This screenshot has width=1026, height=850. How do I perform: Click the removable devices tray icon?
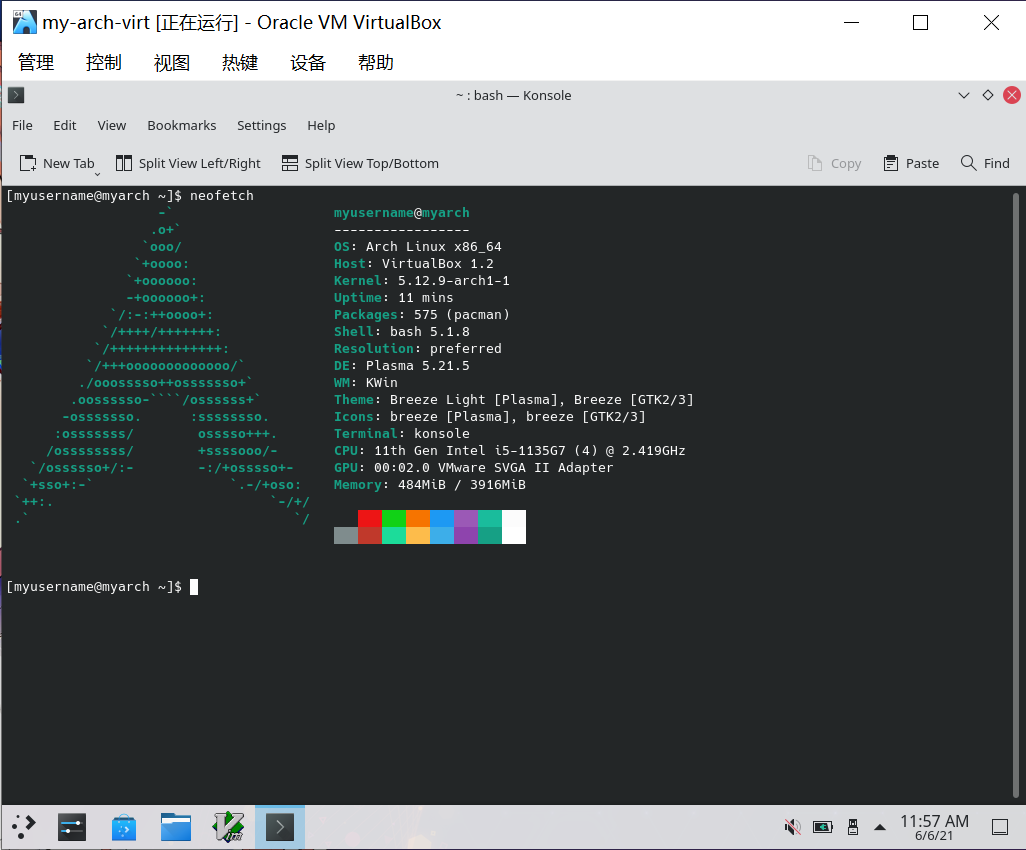click(x=852, y=827)
